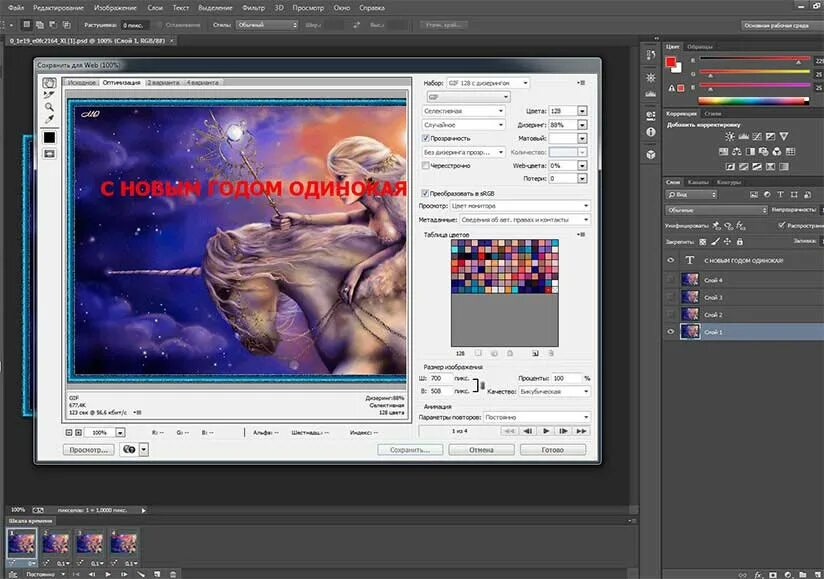Image resolution: width=824 pixels, height=579 pixels.
Task: Select the Zoom tool in Save for Web
Action: point(49,107)
